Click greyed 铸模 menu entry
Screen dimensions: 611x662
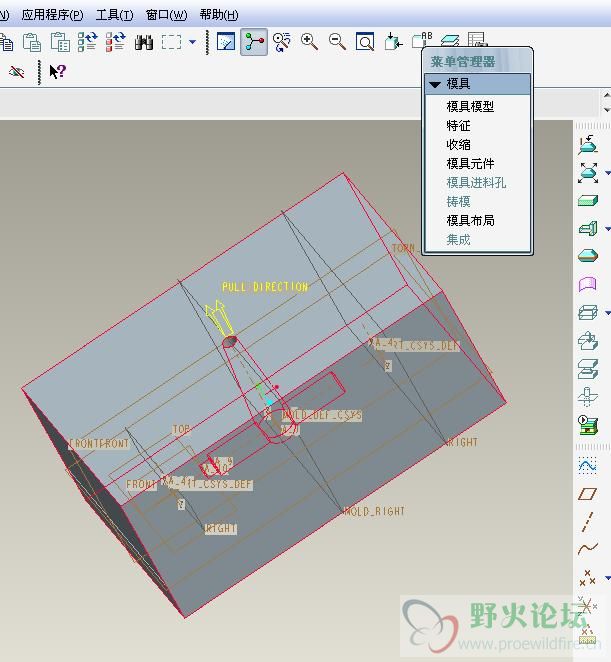click(x=458, y=201)
